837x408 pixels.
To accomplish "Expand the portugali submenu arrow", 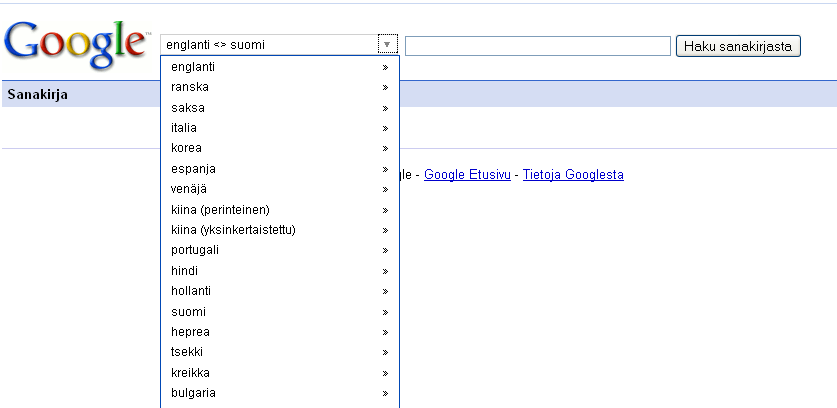I will tap(385, 250).
